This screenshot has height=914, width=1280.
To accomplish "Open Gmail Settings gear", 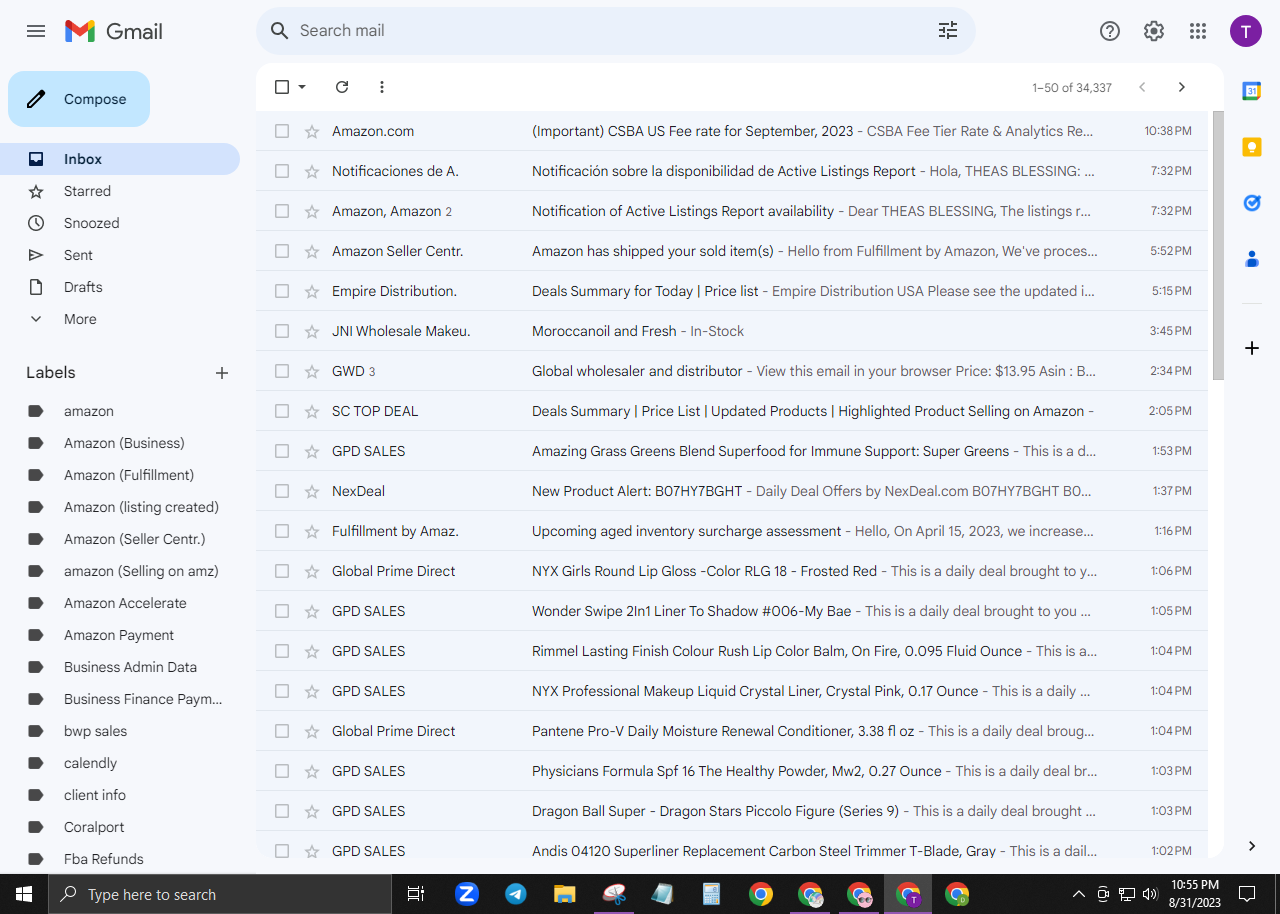I will click(x=1154, y=31).
